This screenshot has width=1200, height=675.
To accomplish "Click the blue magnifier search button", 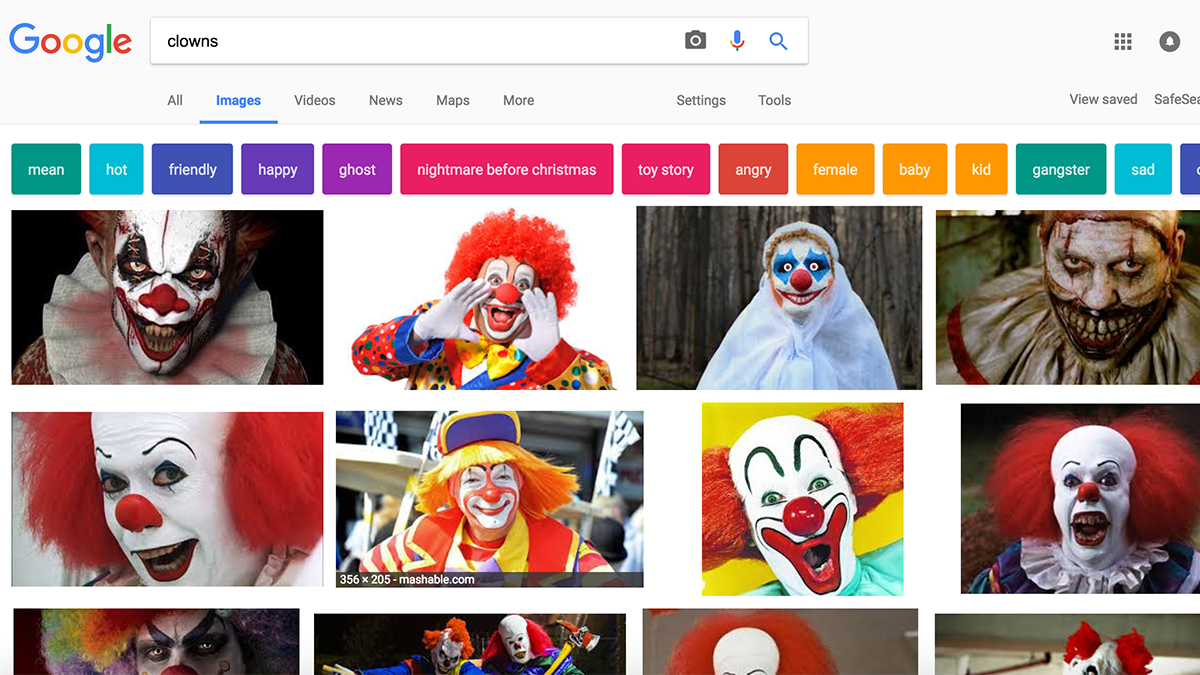I will (778, 41).
